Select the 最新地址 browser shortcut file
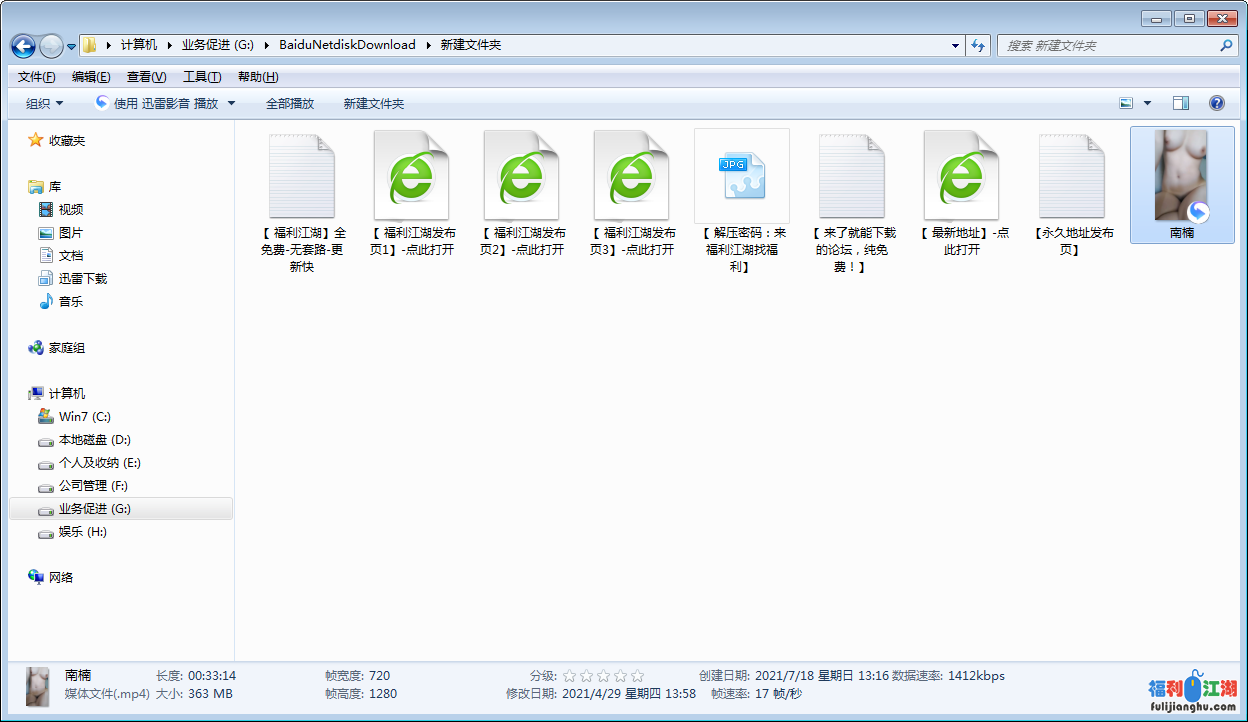 [961, 176]
